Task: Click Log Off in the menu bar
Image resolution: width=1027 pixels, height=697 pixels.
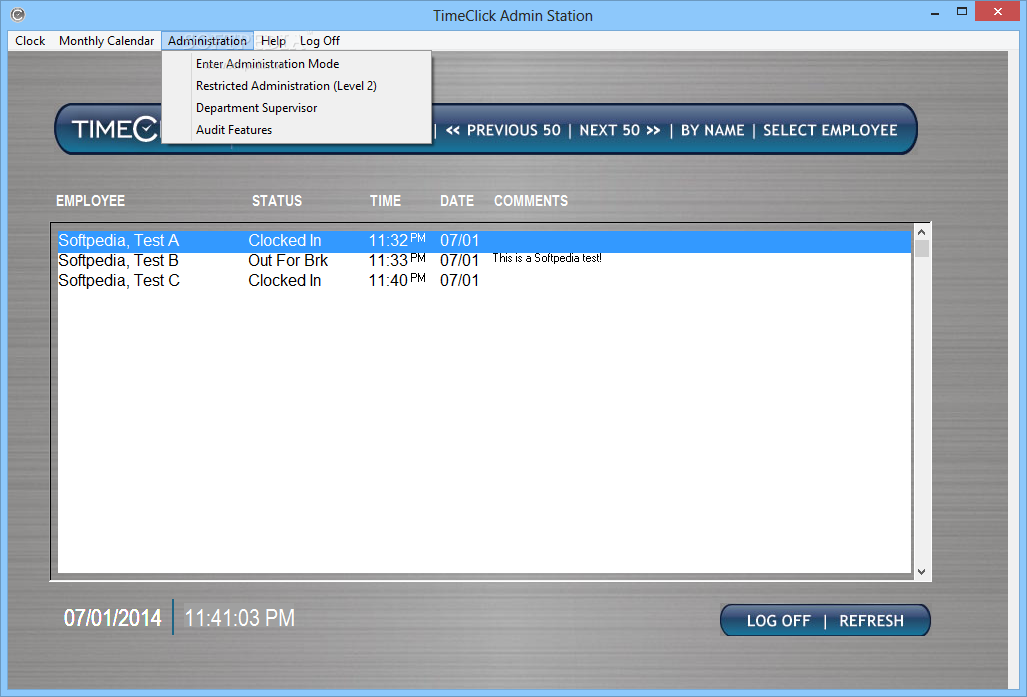Action: pyautogui.click(x=320, y=41)
